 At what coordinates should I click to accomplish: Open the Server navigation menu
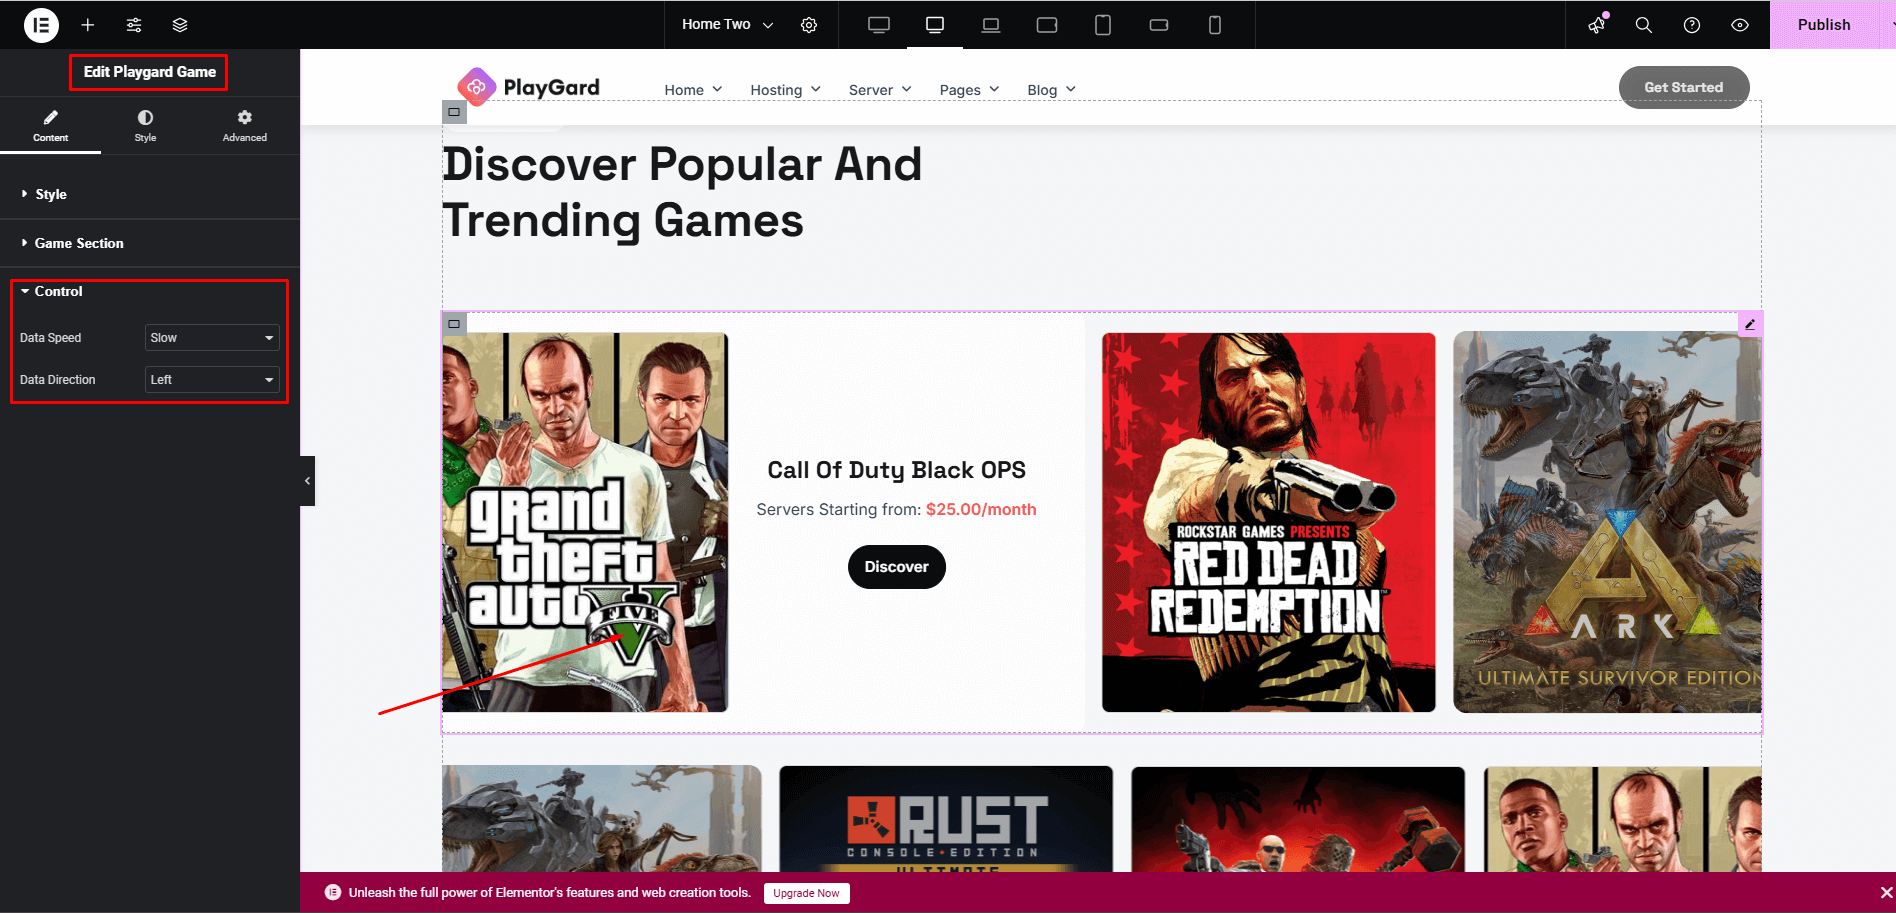point(880,90)
